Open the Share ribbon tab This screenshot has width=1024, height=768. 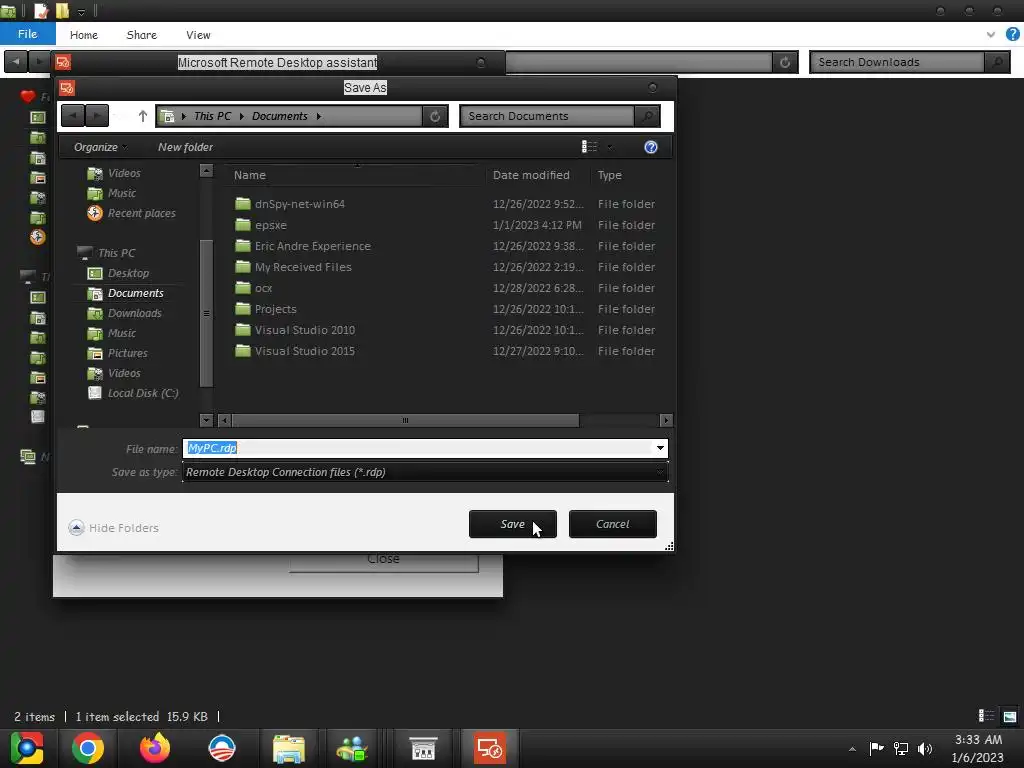[x=142, y=35]
